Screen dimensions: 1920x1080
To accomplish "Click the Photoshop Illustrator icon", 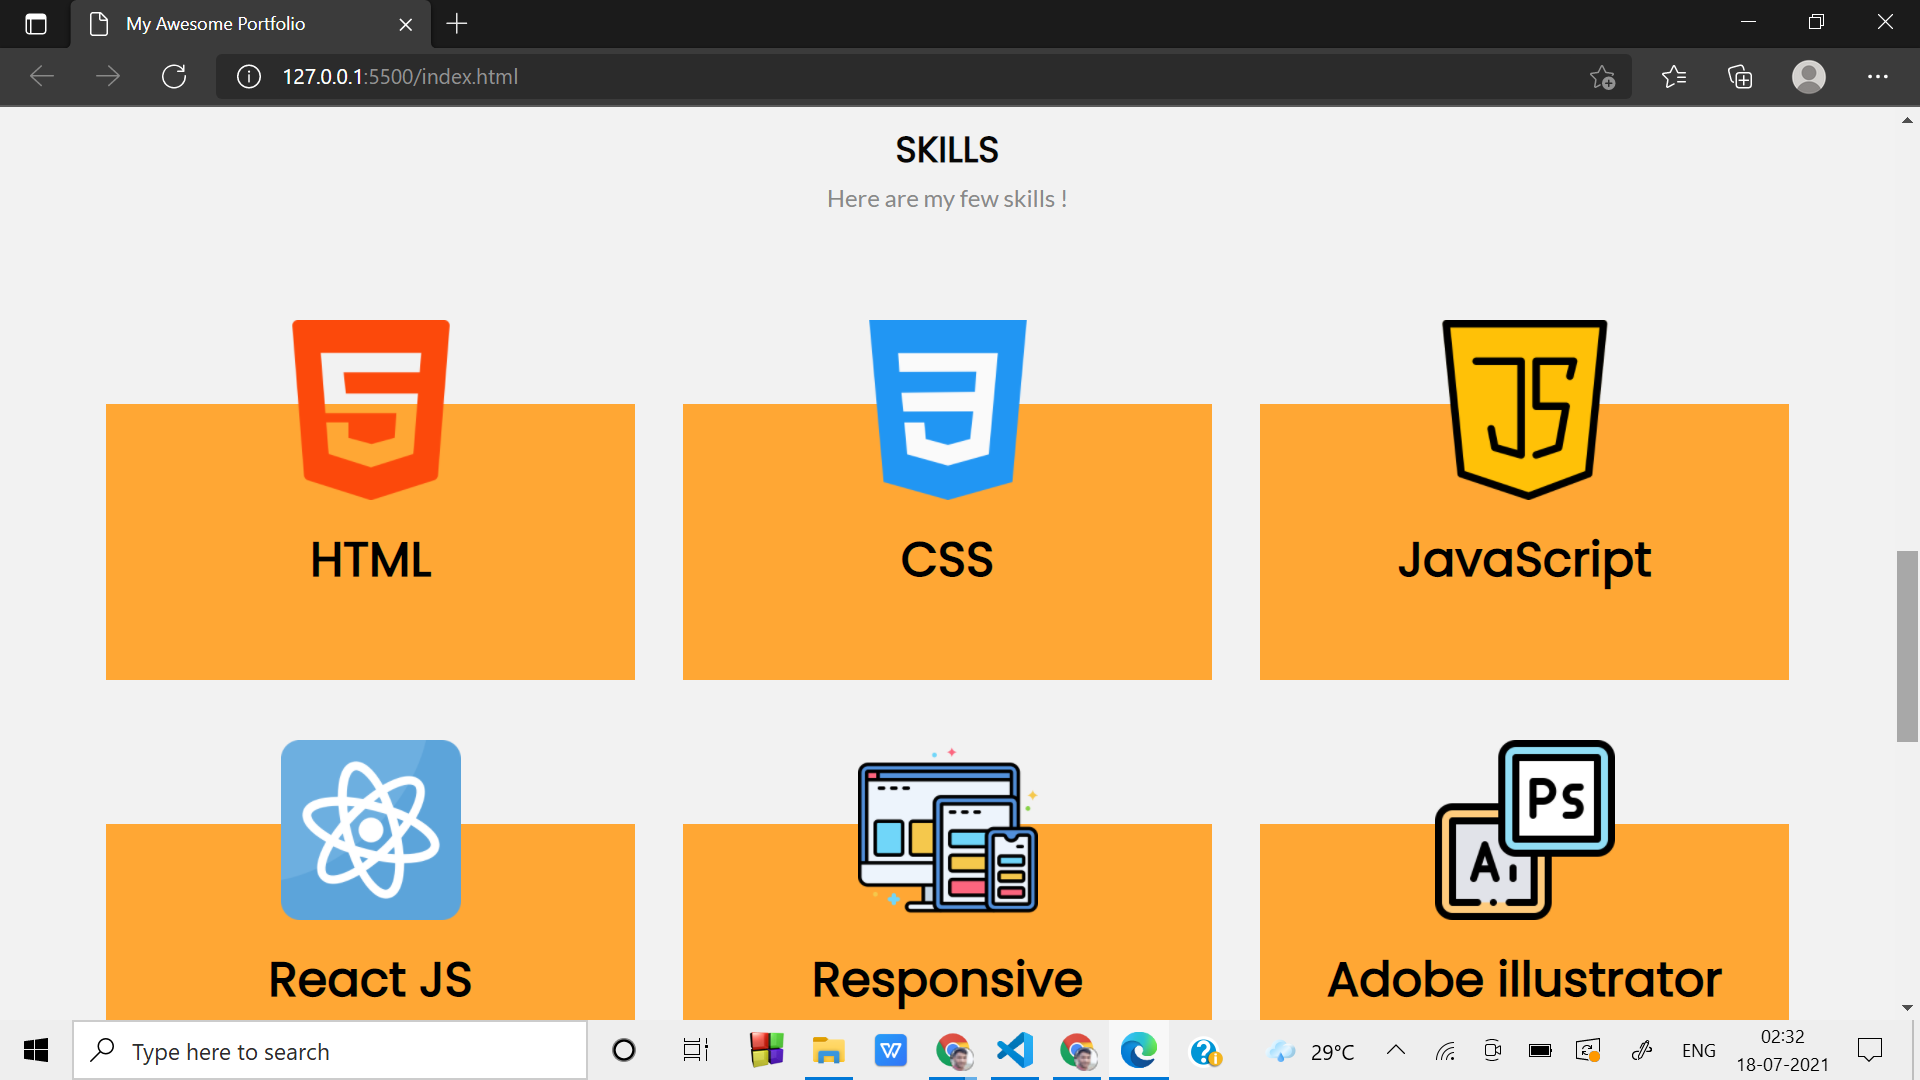I will pos(1525,830).
